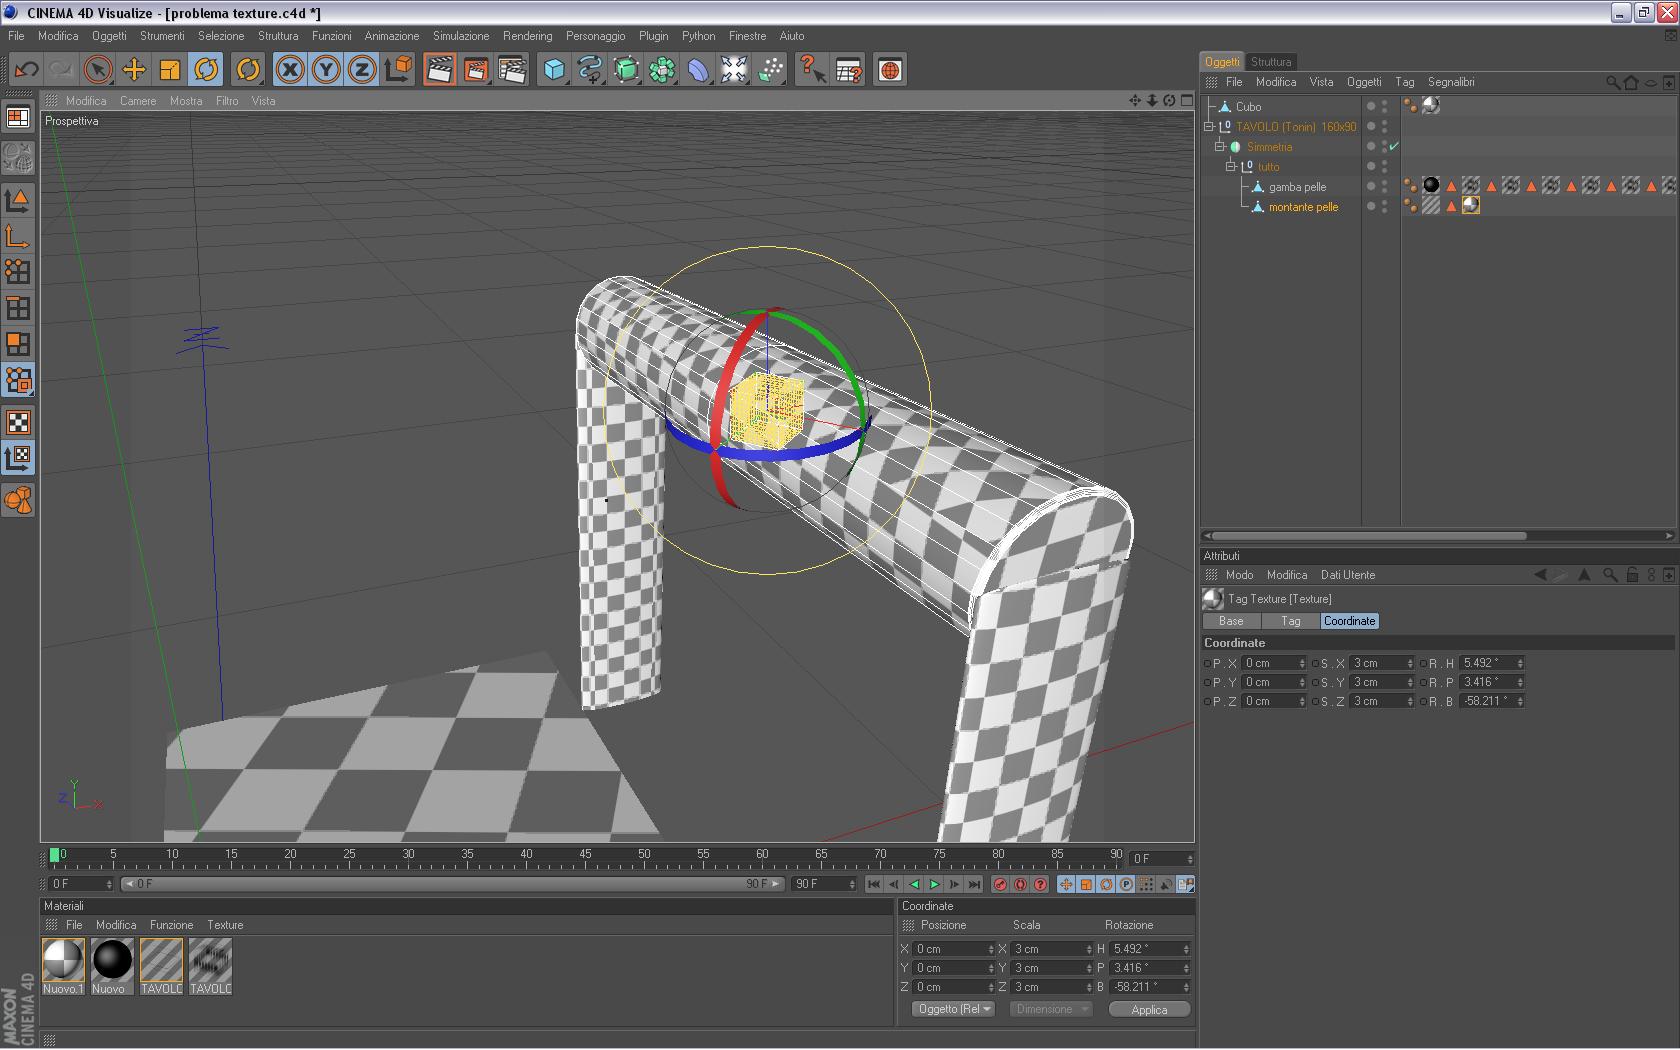The image size is (1680, 1050).
Task: Click the object axis mode icon in sidebar
Action: pyautogui.click(x=18, y=236)
